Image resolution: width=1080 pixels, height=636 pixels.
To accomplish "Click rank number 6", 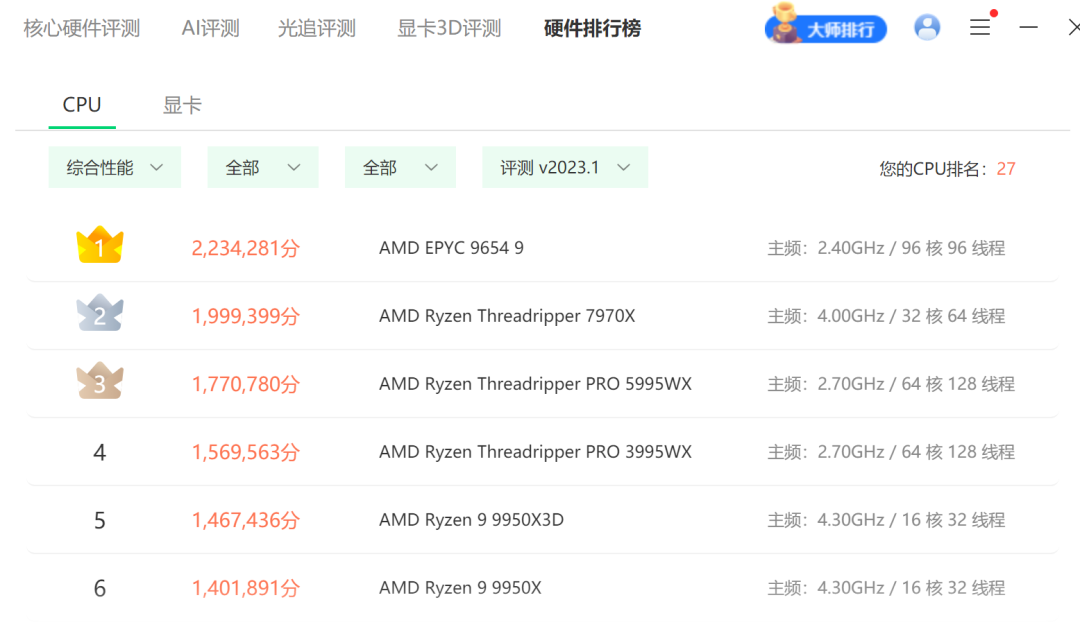I will pos(100,588).
